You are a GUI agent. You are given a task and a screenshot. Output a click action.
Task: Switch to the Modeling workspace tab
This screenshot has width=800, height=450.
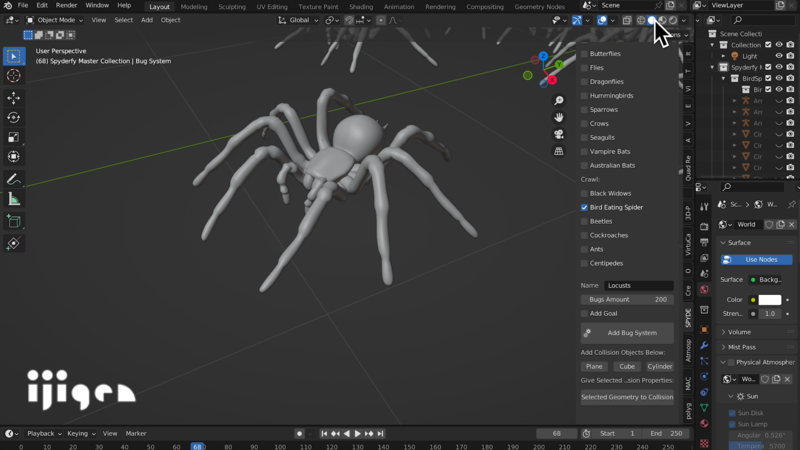pos(194,7)
